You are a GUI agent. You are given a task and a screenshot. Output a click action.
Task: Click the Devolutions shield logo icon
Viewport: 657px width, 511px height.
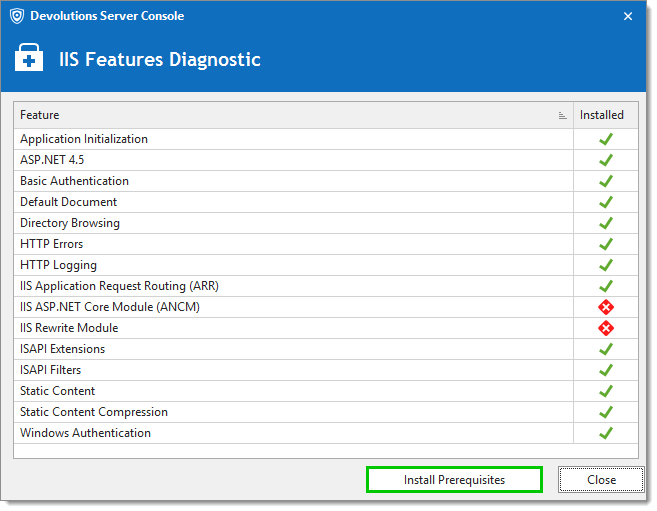(17, 16)
